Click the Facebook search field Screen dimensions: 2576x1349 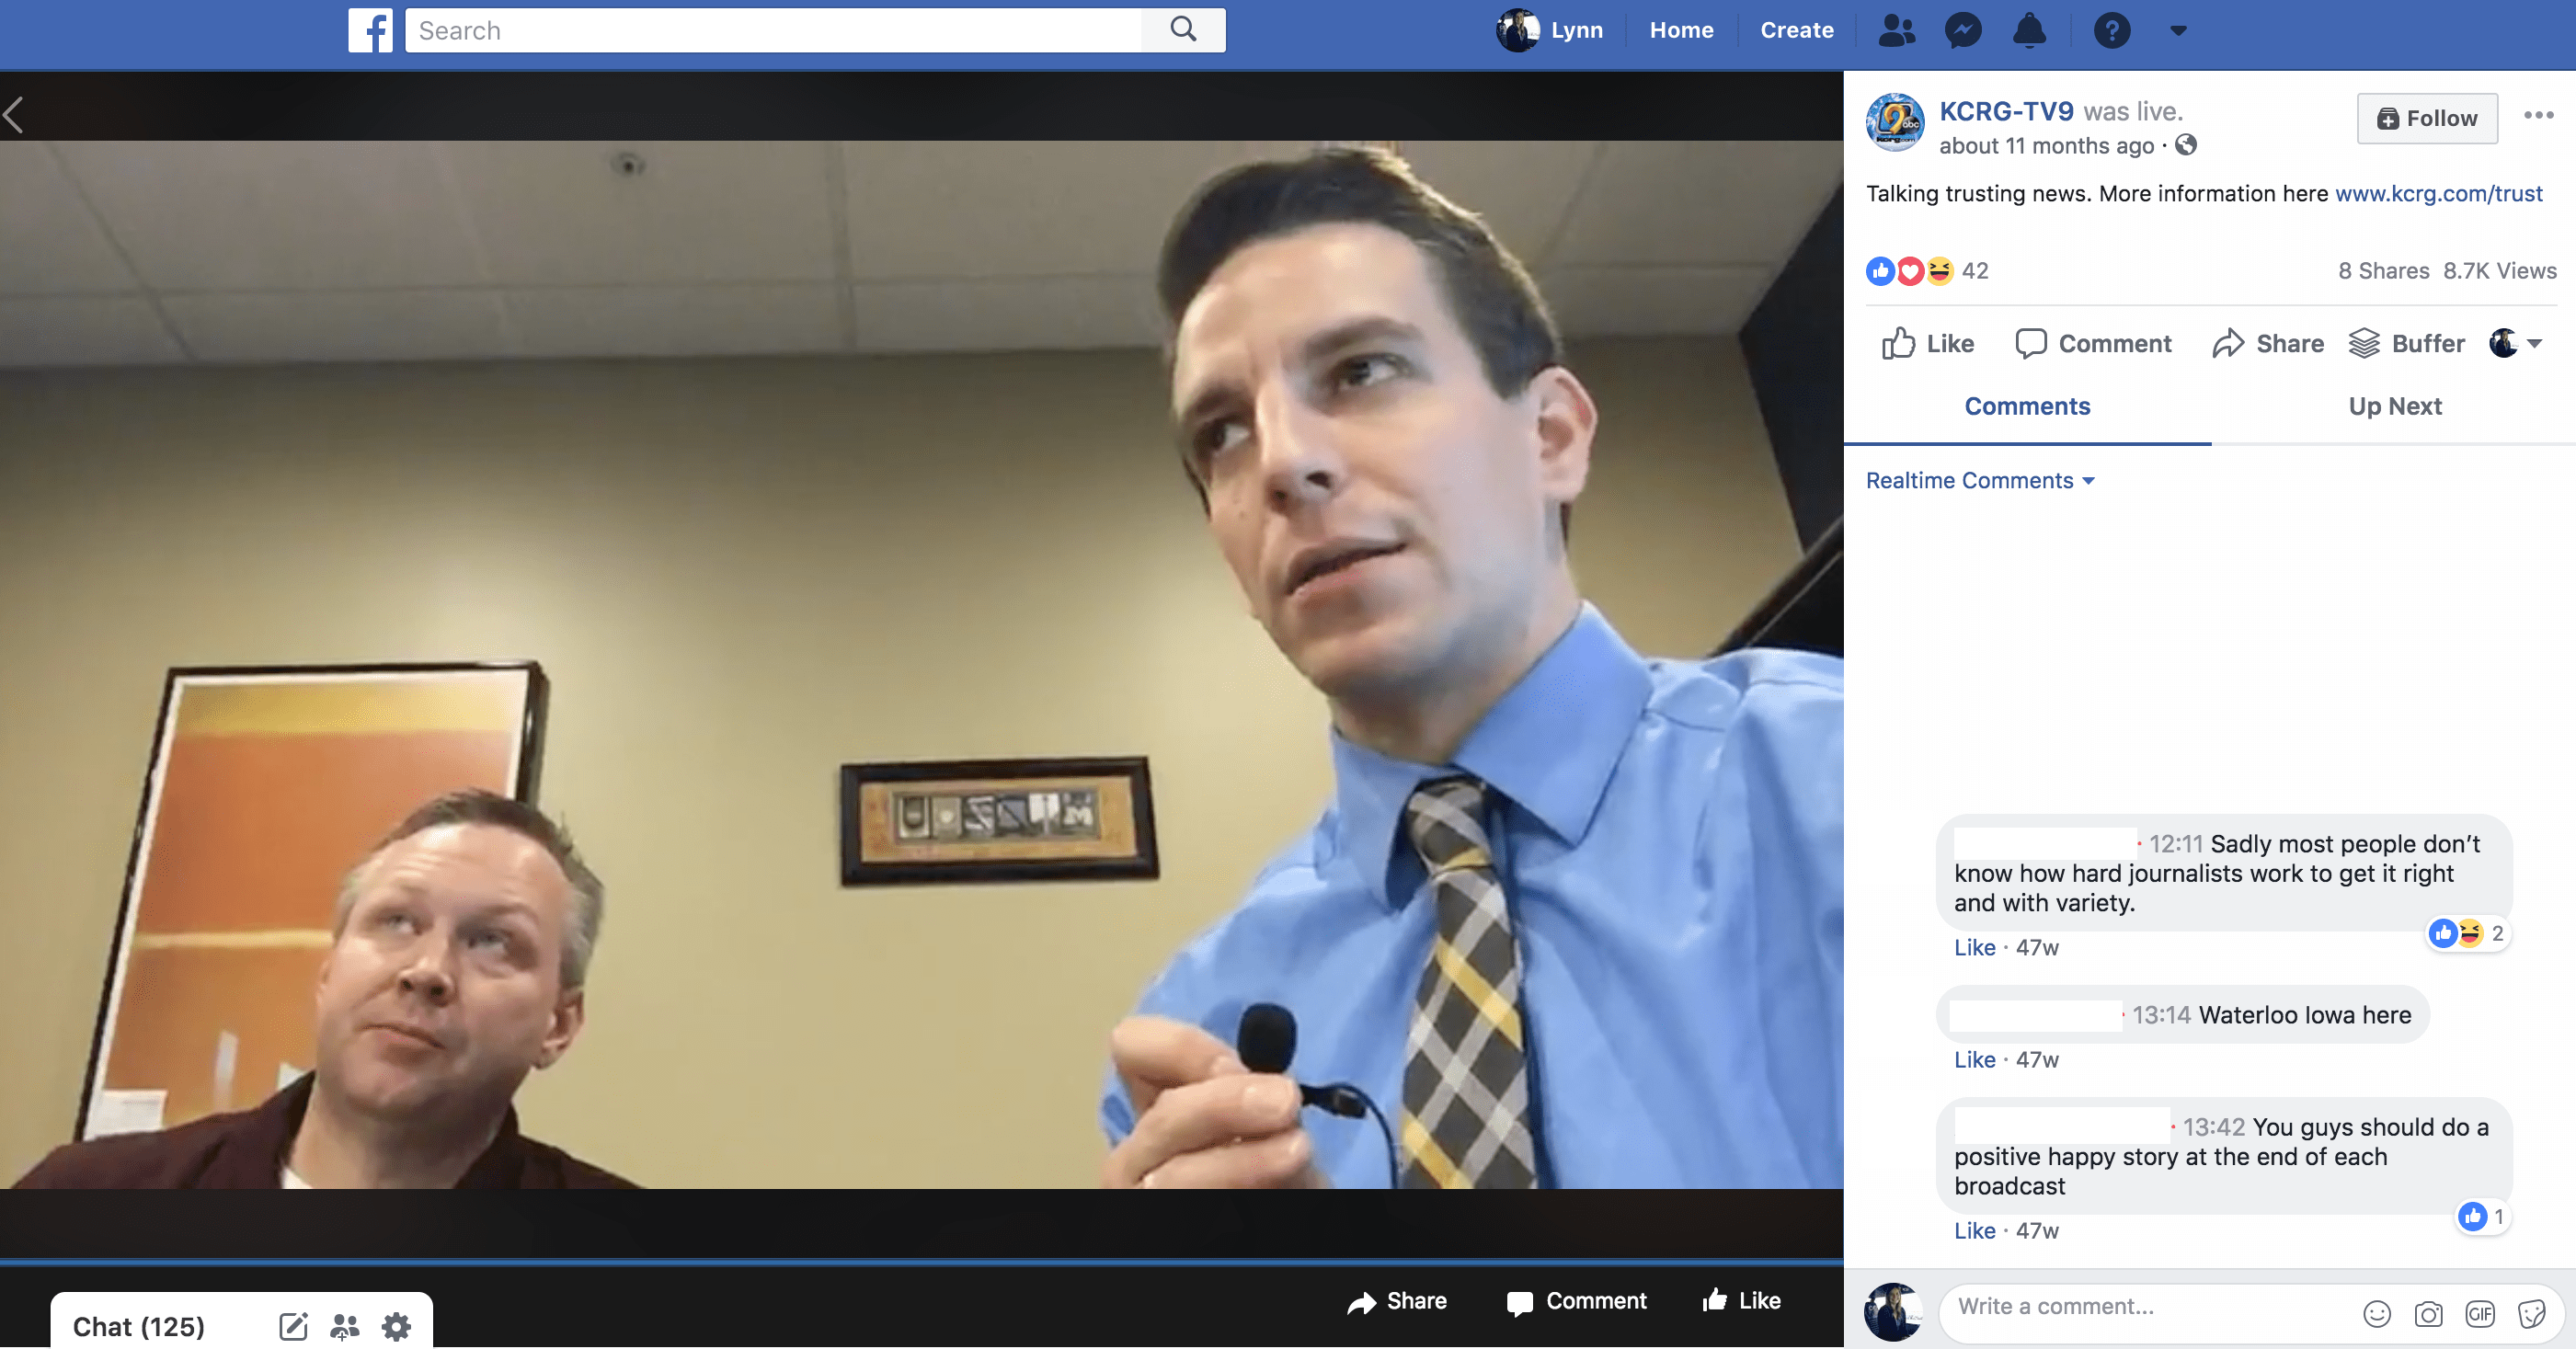[773, 30]
